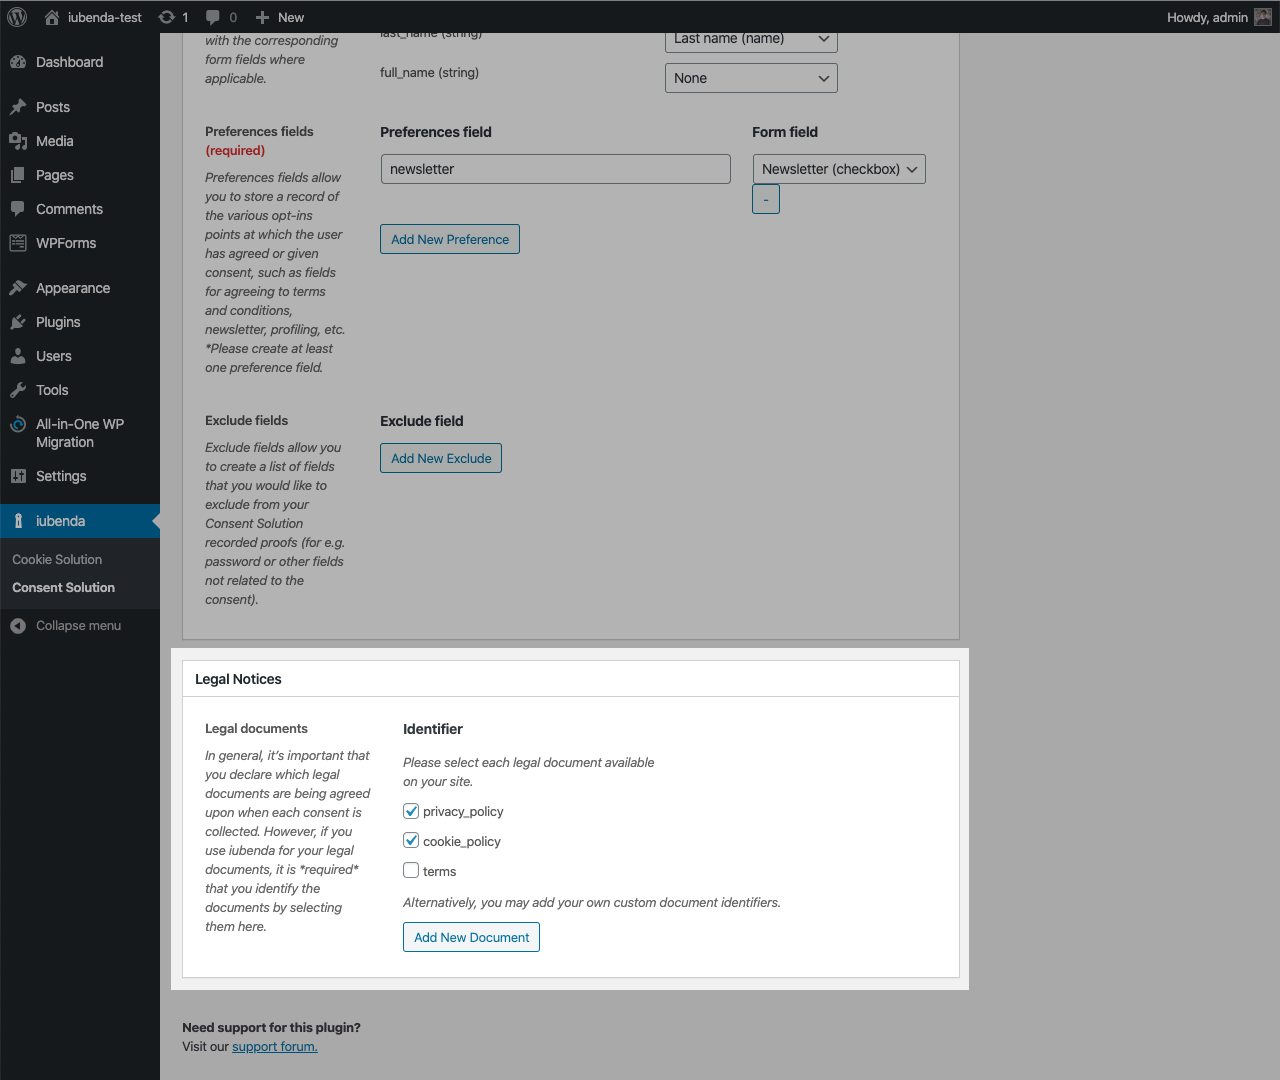Screen dimensions: 1280x1080
Task: Open the WordPress logo menu in the admin bar
Action: coord(16,16)
